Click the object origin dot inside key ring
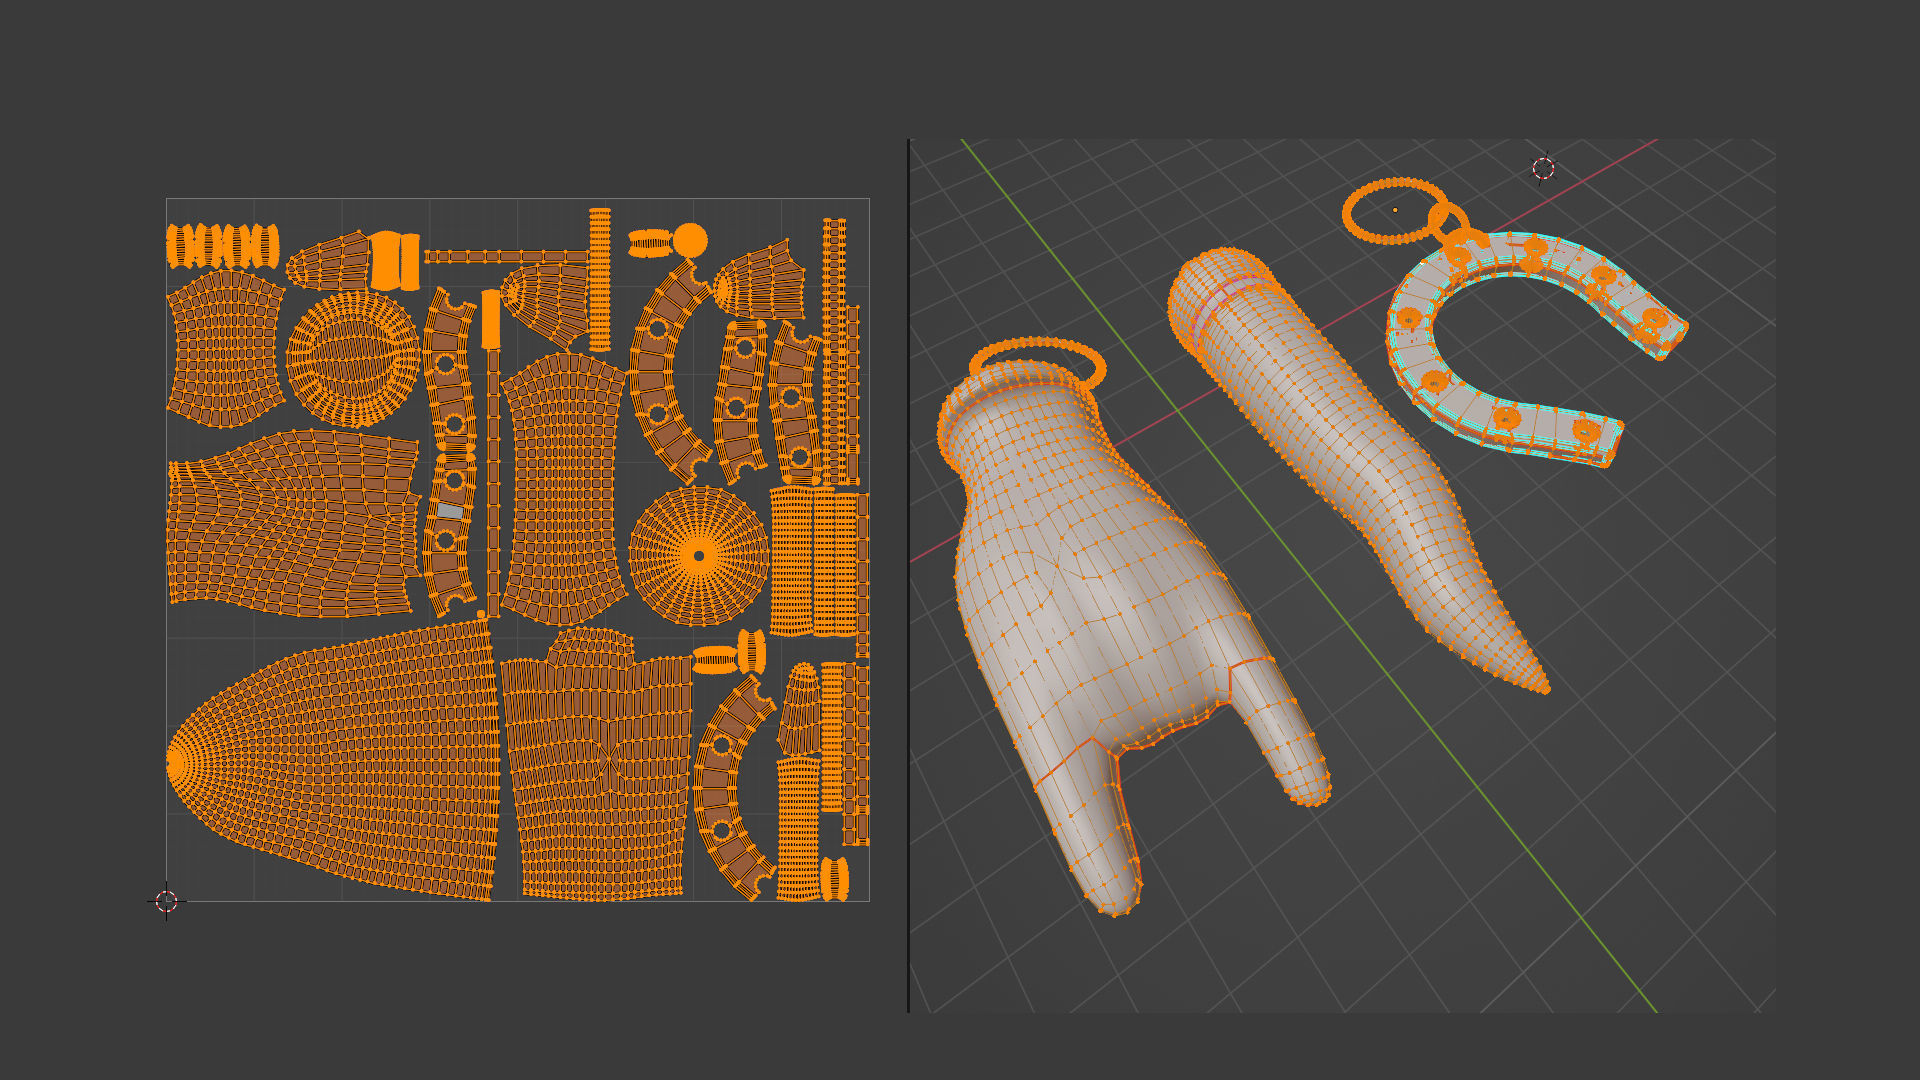This screenshot has width=1920, height=1080. [1395, 210]
